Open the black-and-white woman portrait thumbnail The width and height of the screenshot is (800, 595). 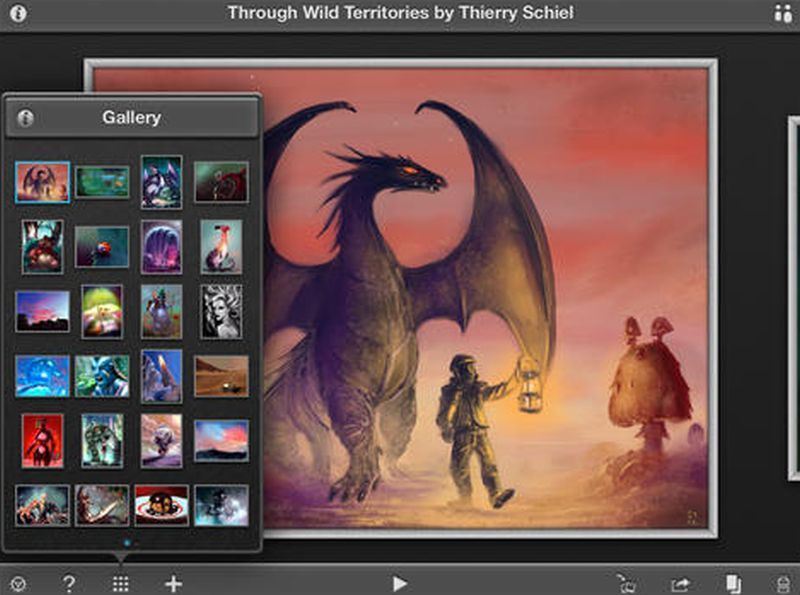click(x=221, y=311)
